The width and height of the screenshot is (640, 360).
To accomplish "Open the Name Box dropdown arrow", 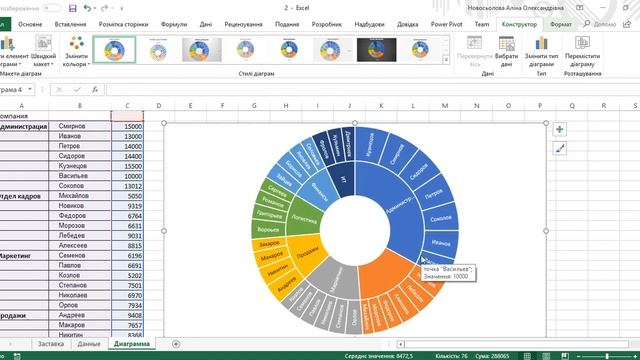I will pyautogui.click(x=30, y=89).
